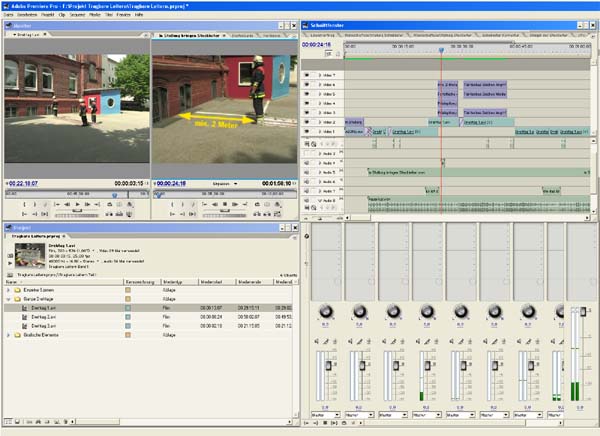The width and height of the screenshot is (600, 436).
Task: Open the program monitor zoom level dropdown
Action: coord(225,184)
